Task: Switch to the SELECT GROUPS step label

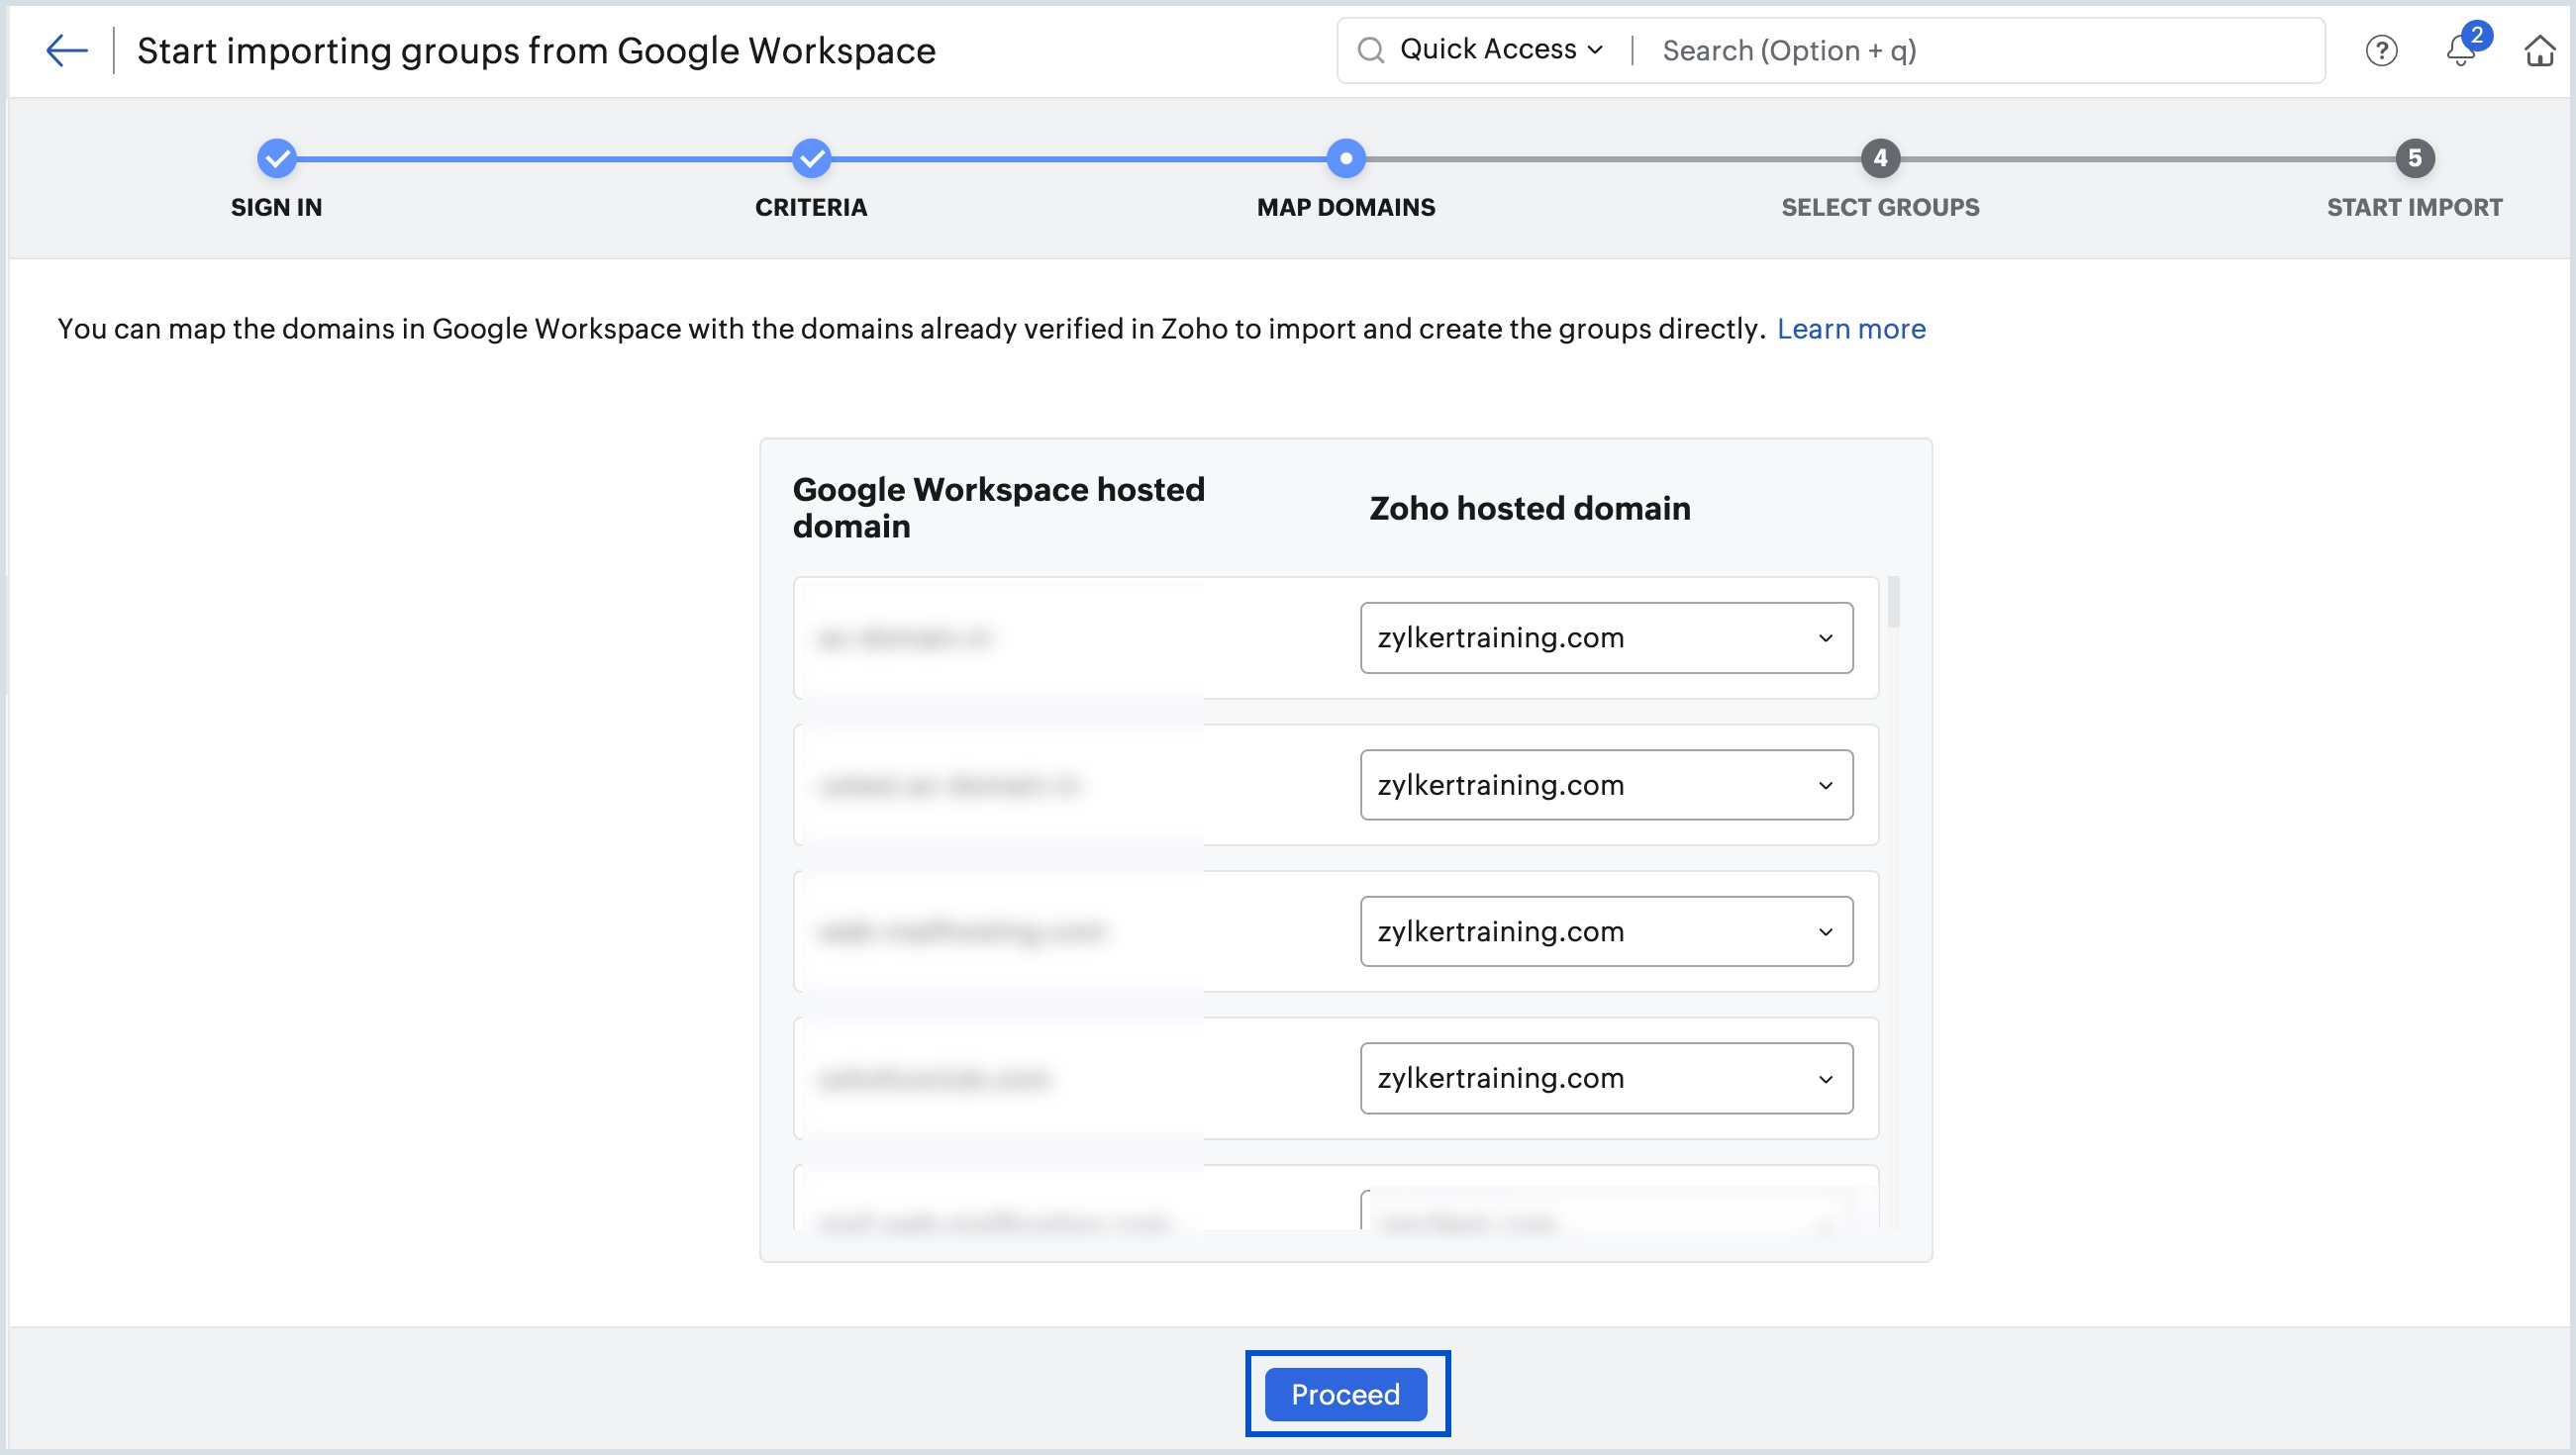Action: (1879, 208)
